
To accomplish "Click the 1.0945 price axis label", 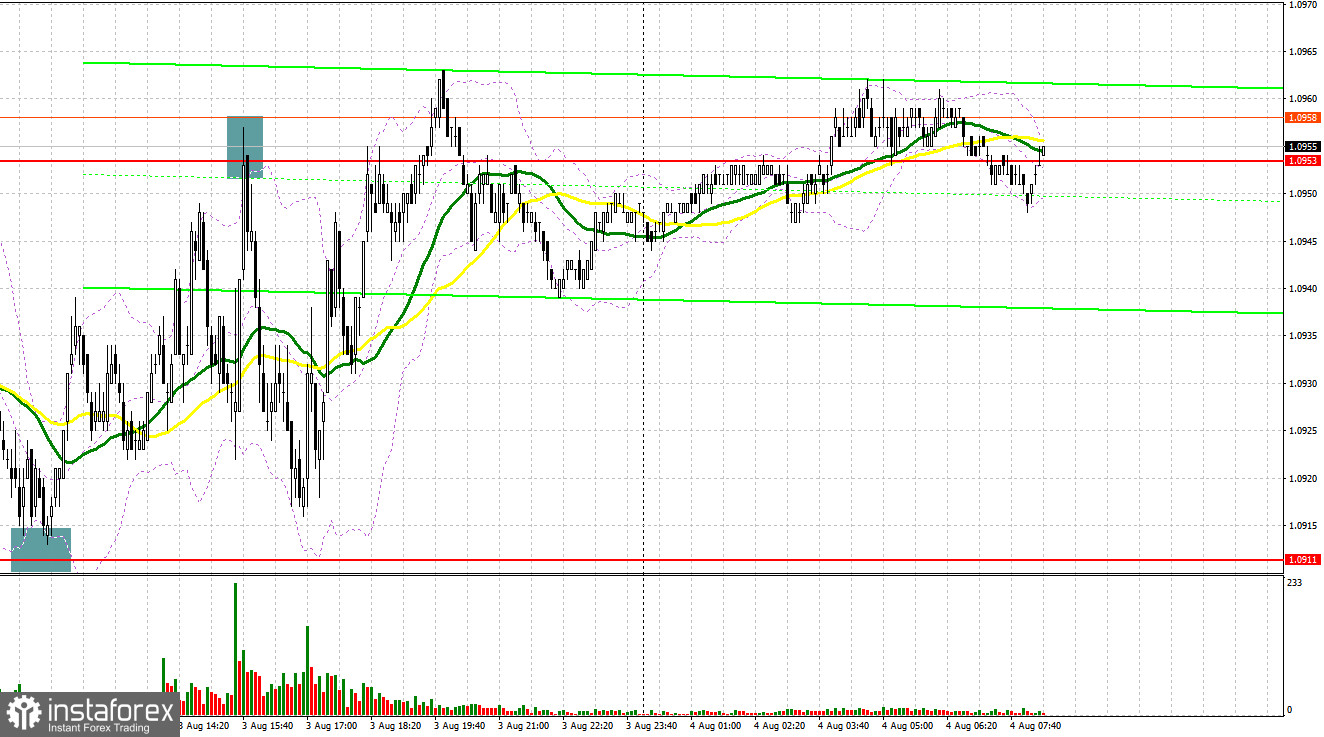I will [x=1303, y=241].
